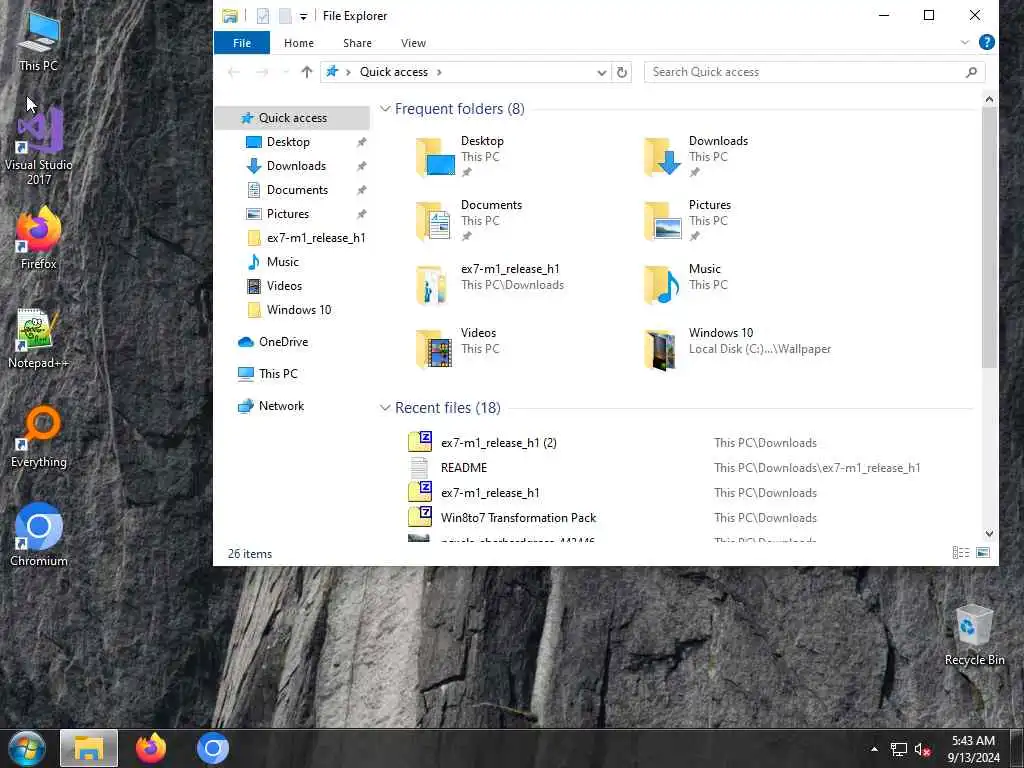Viewport: 1024px width, 768px height.
Task: Open the Share ribbon tab
Action: coord(357,43)
